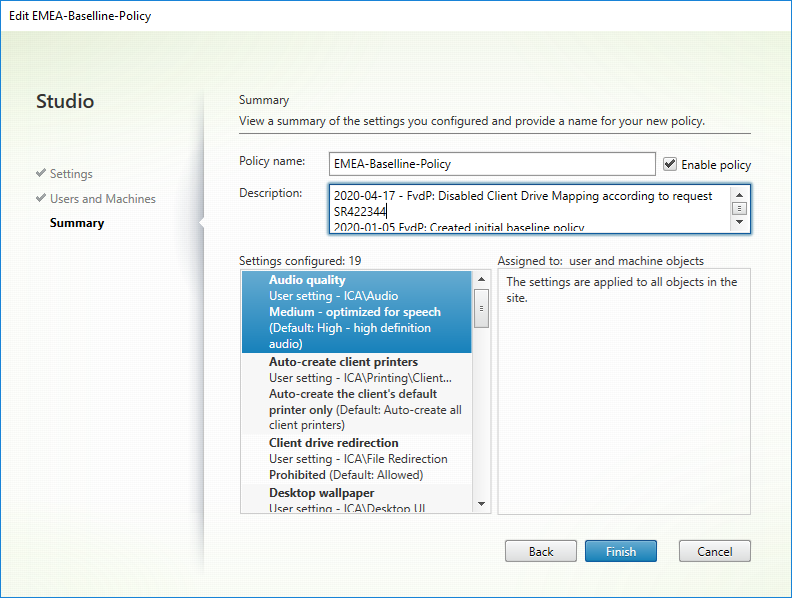Click the 'Edit EMEA-Baselline-Policy' window title
Image resolution: width=792 pixels, height=598 pixels.
[x=80, y=16]
